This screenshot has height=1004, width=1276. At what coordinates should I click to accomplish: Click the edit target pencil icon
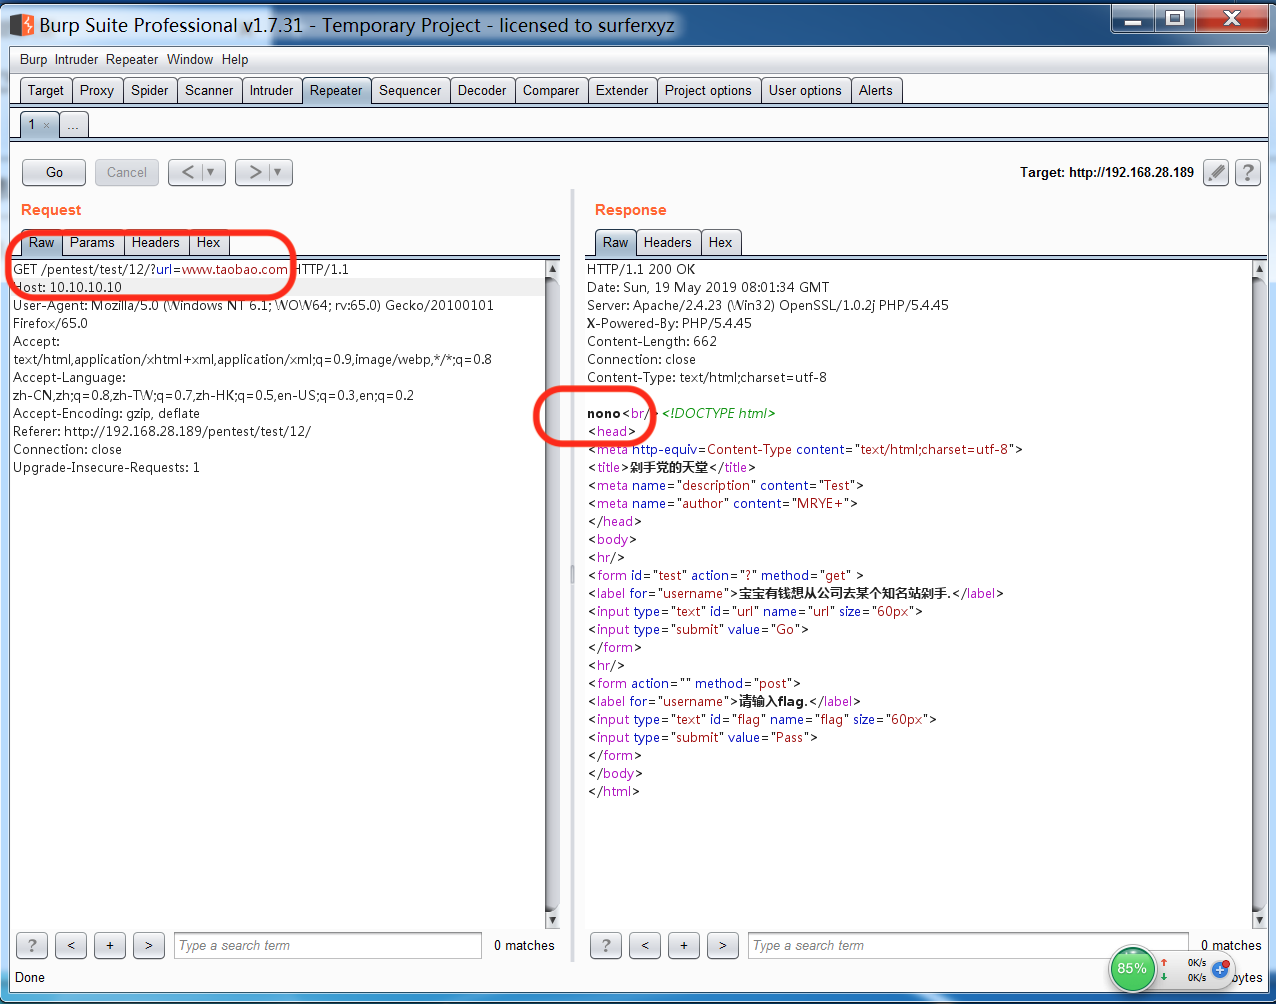[x=1216, y=172]
